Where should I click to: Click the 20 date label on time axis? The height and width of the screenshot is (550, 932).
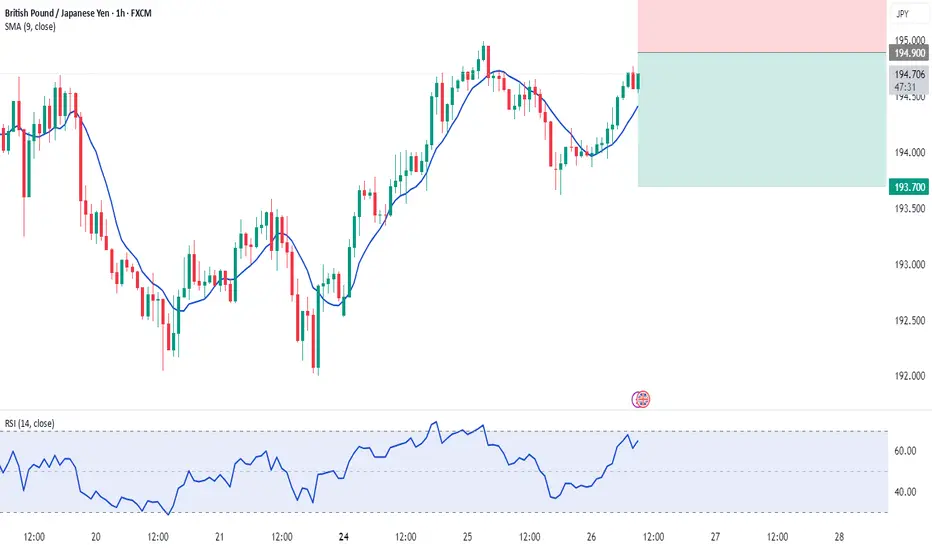coord(96,537)
